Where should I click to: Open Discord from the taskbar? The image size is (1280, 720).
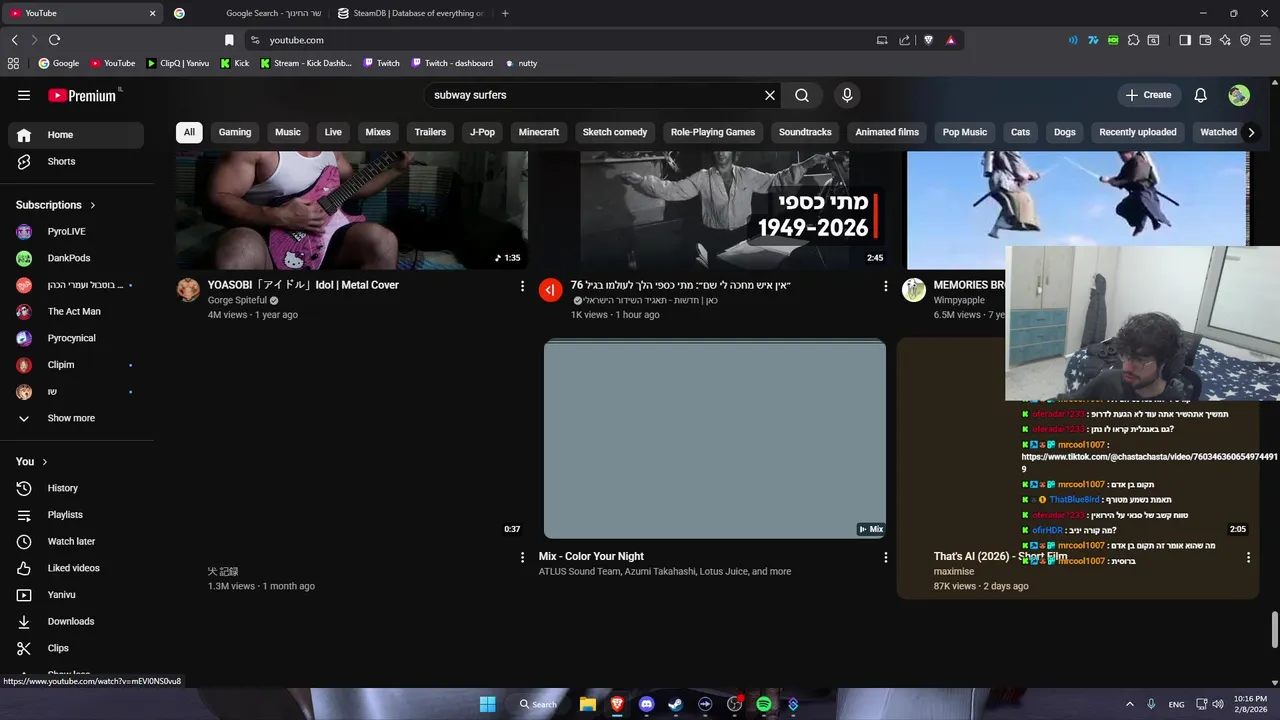[x=646, y=704]
